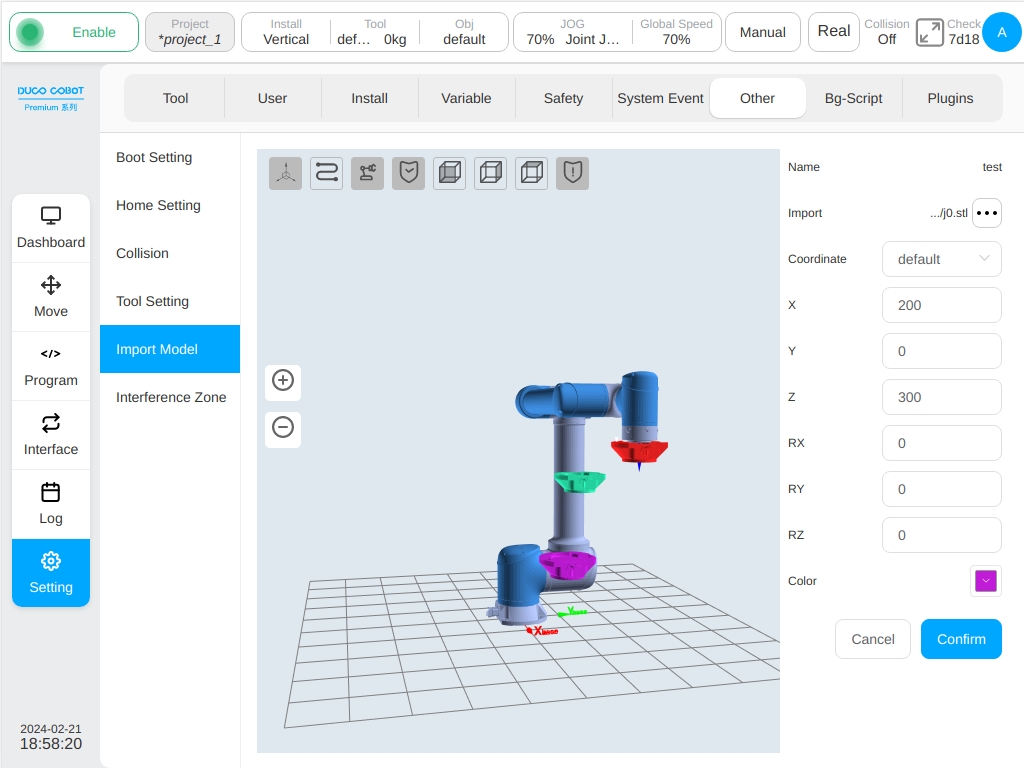Open the Manual mode selector
This screenshot has width=1024, height=768.
click(x=762, y=32)
